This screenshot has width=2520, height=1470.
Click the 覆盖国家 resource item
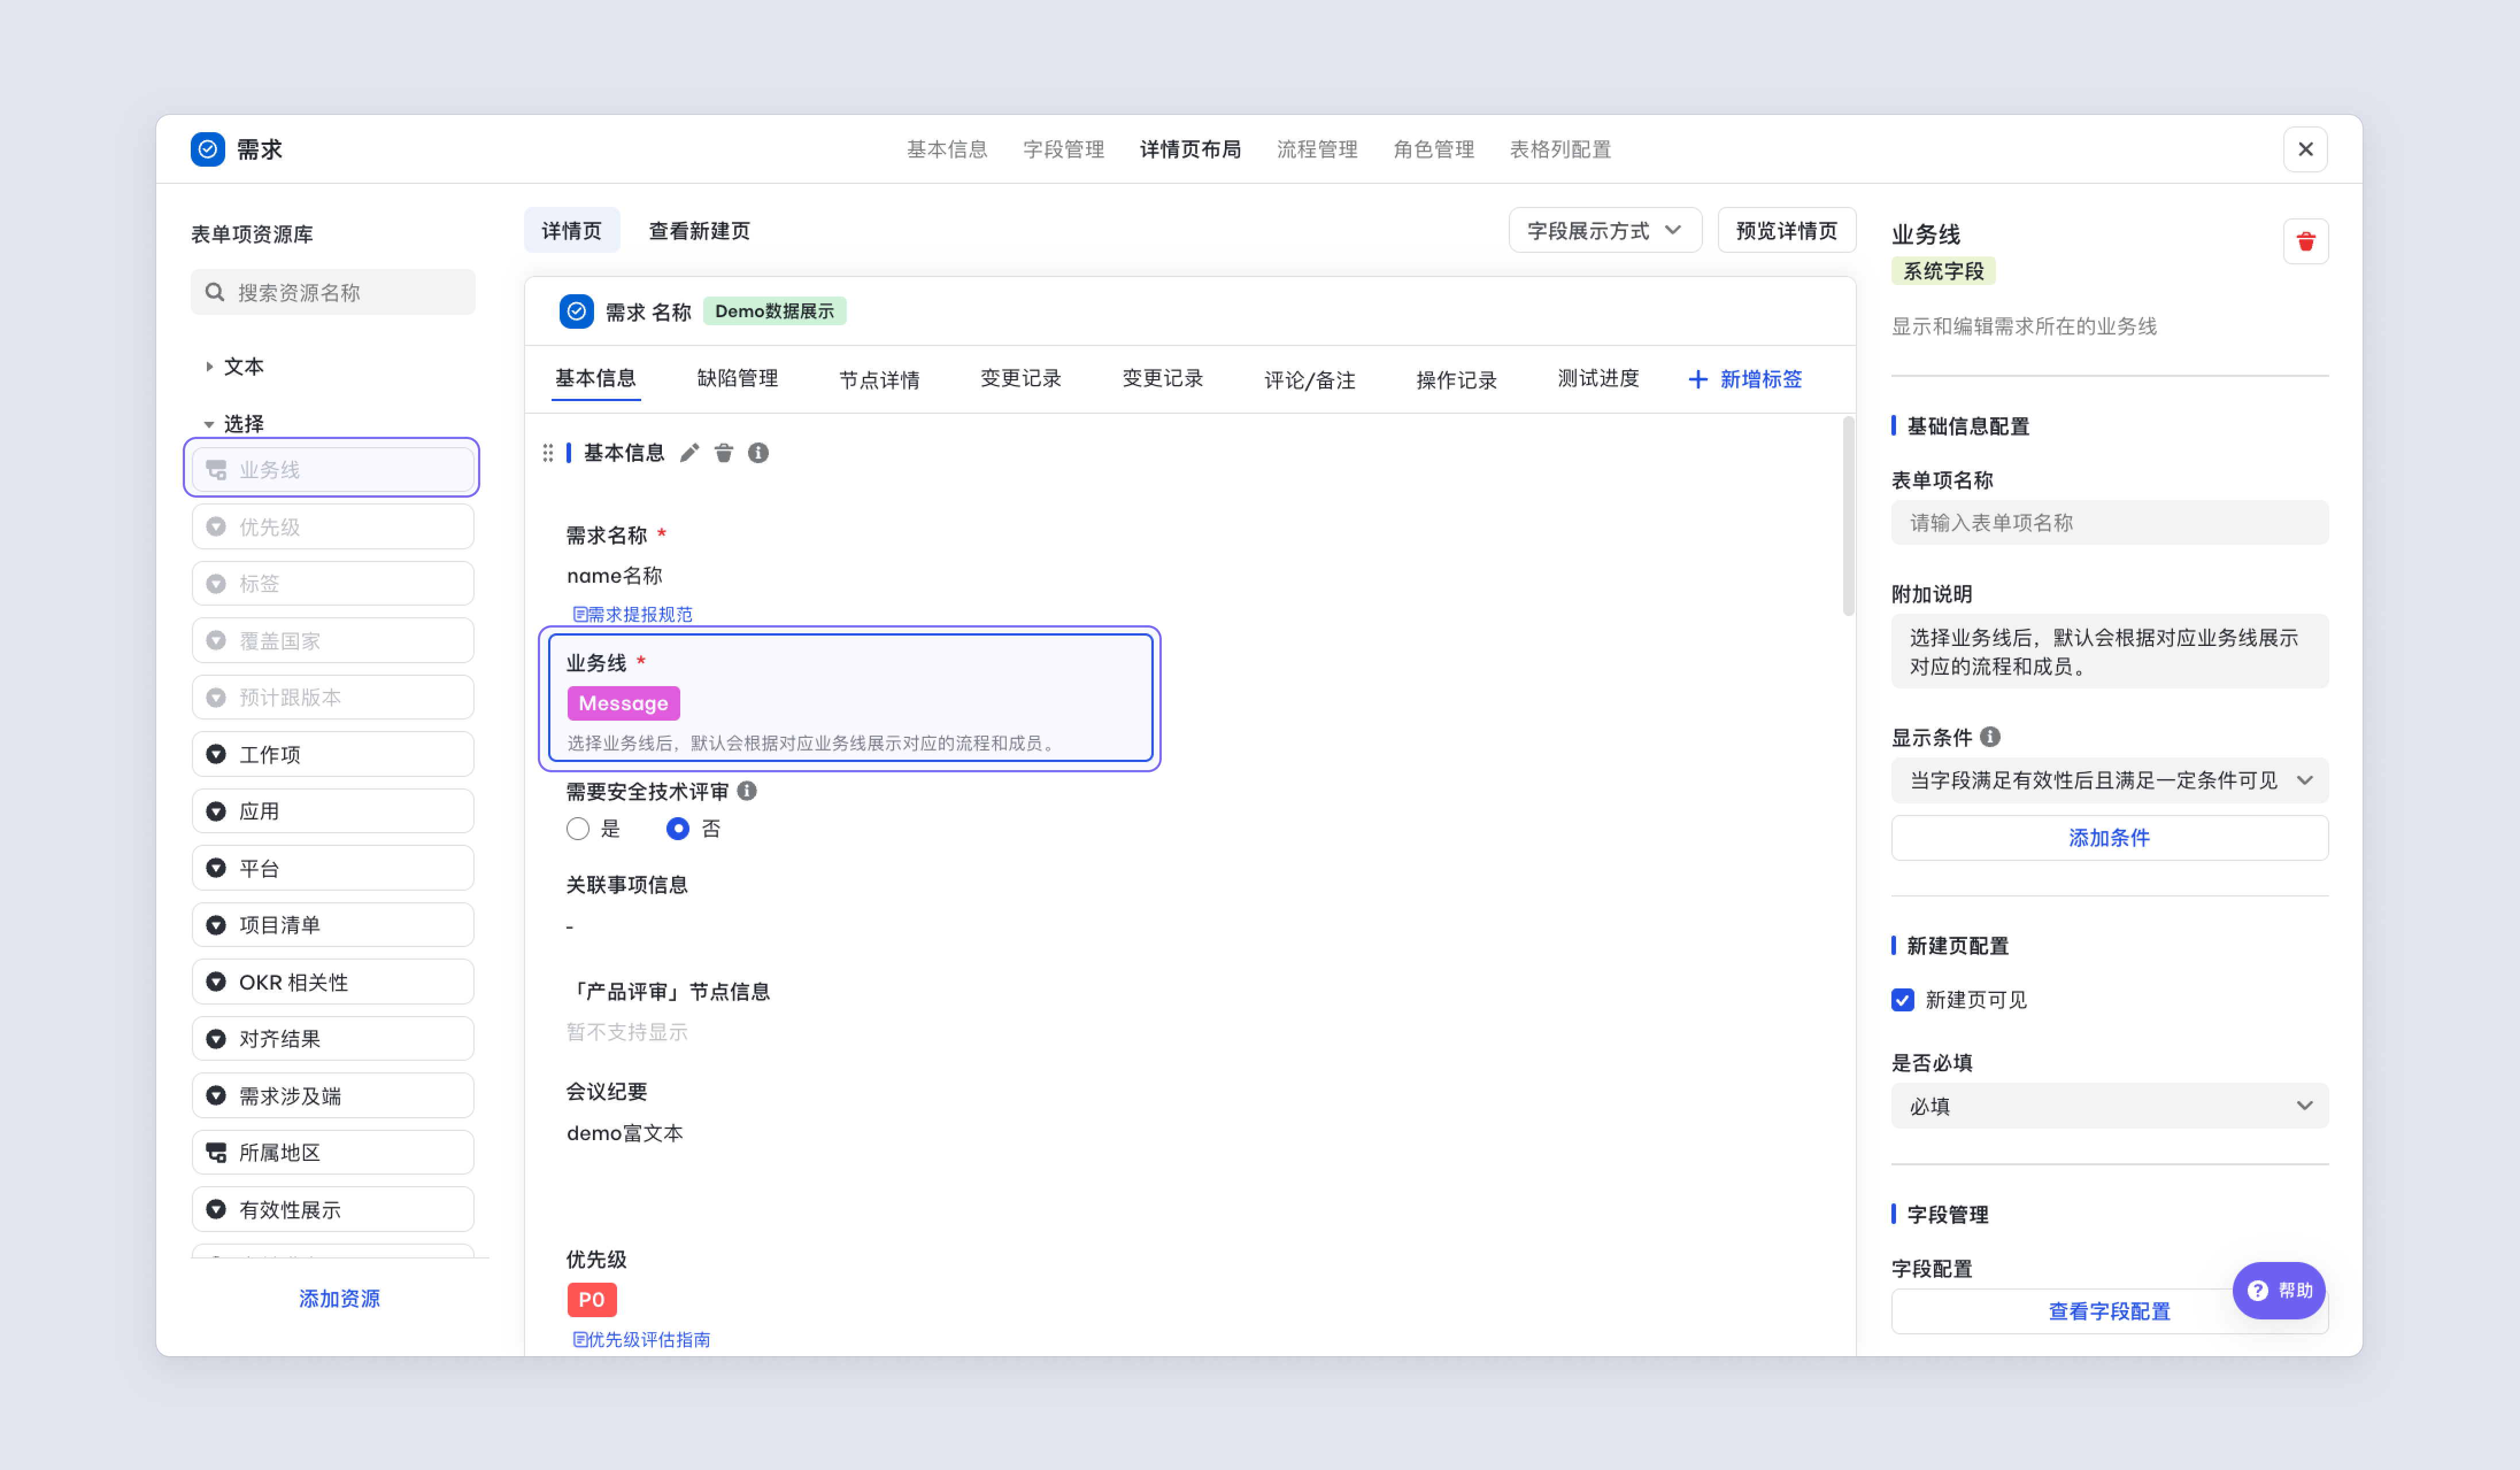coord(333,640)
